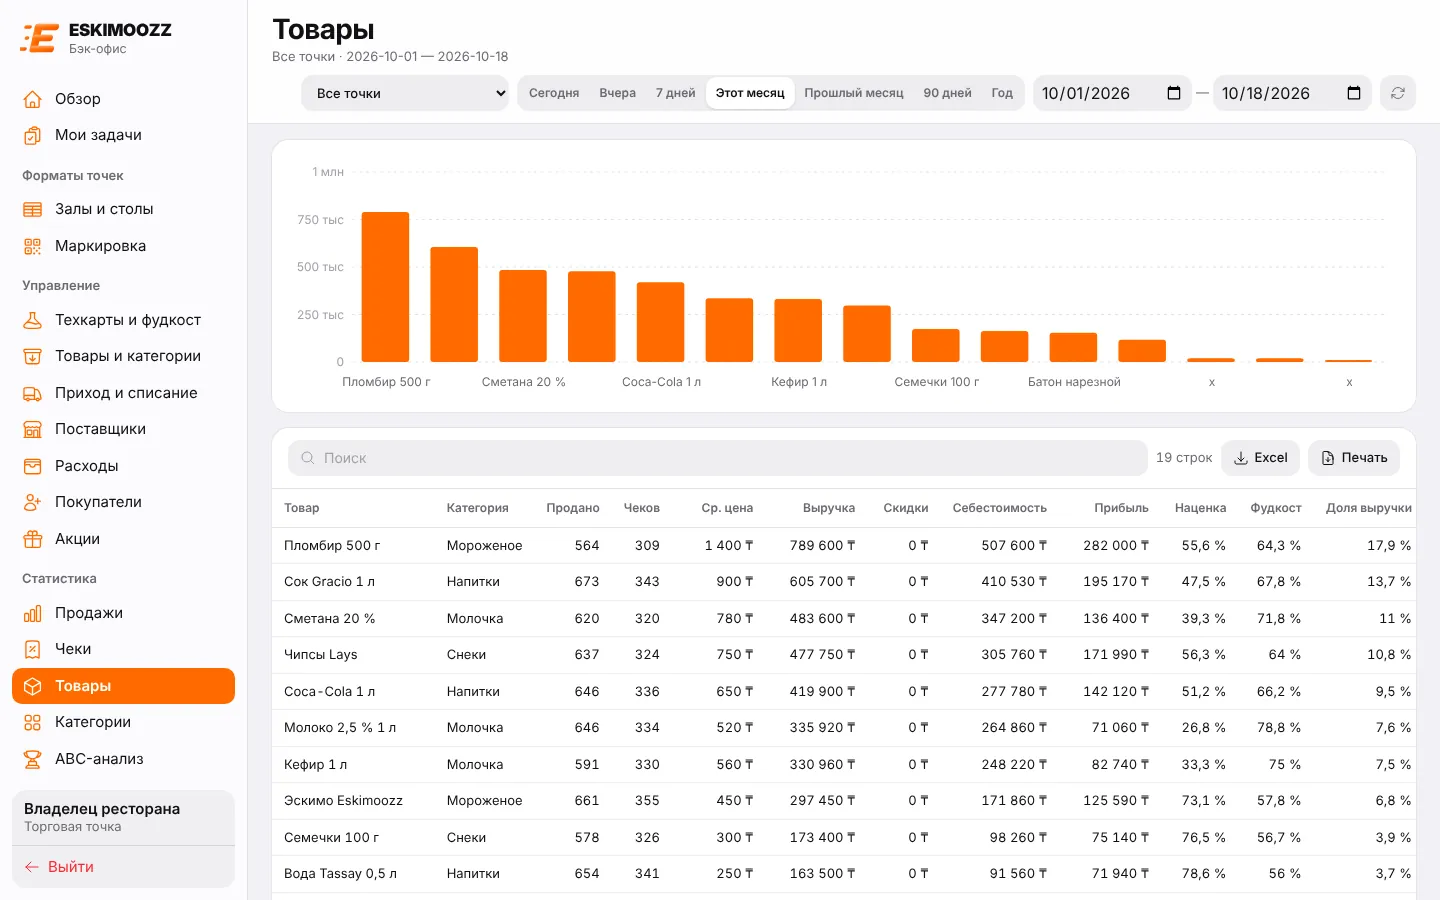Viewport: 1440px width, 900px height.
Task: Click the Семечки 100 г table row name
Action: [331, 838]
